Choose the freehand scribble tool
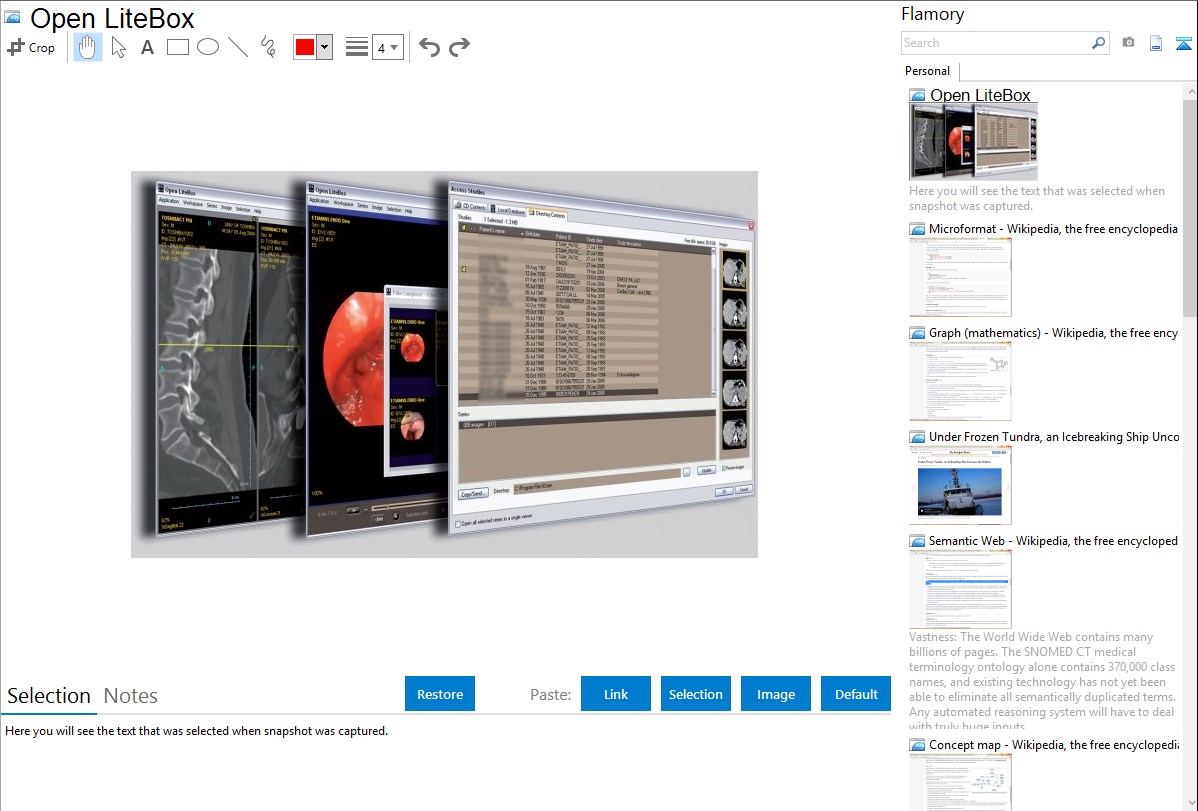 (x=268, y=47)
